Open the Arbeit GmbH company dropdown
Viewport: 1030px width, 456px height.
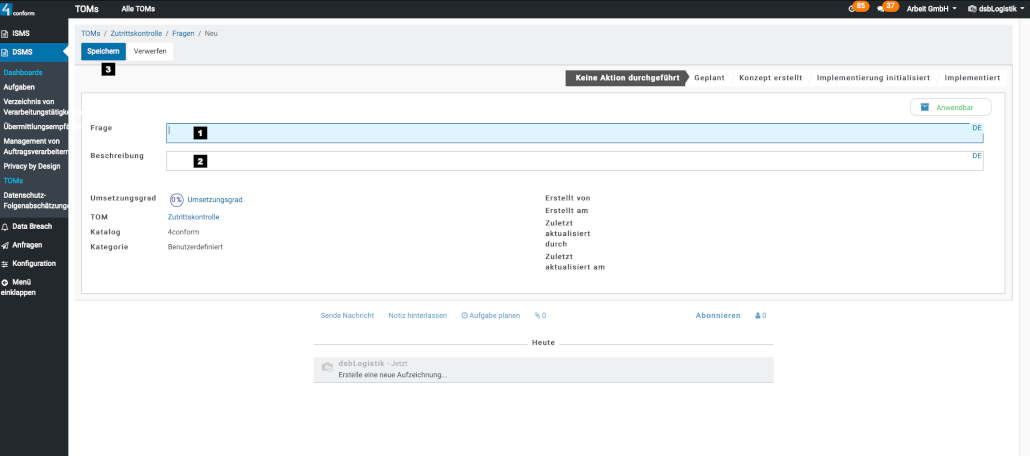[x=931, y=8]
